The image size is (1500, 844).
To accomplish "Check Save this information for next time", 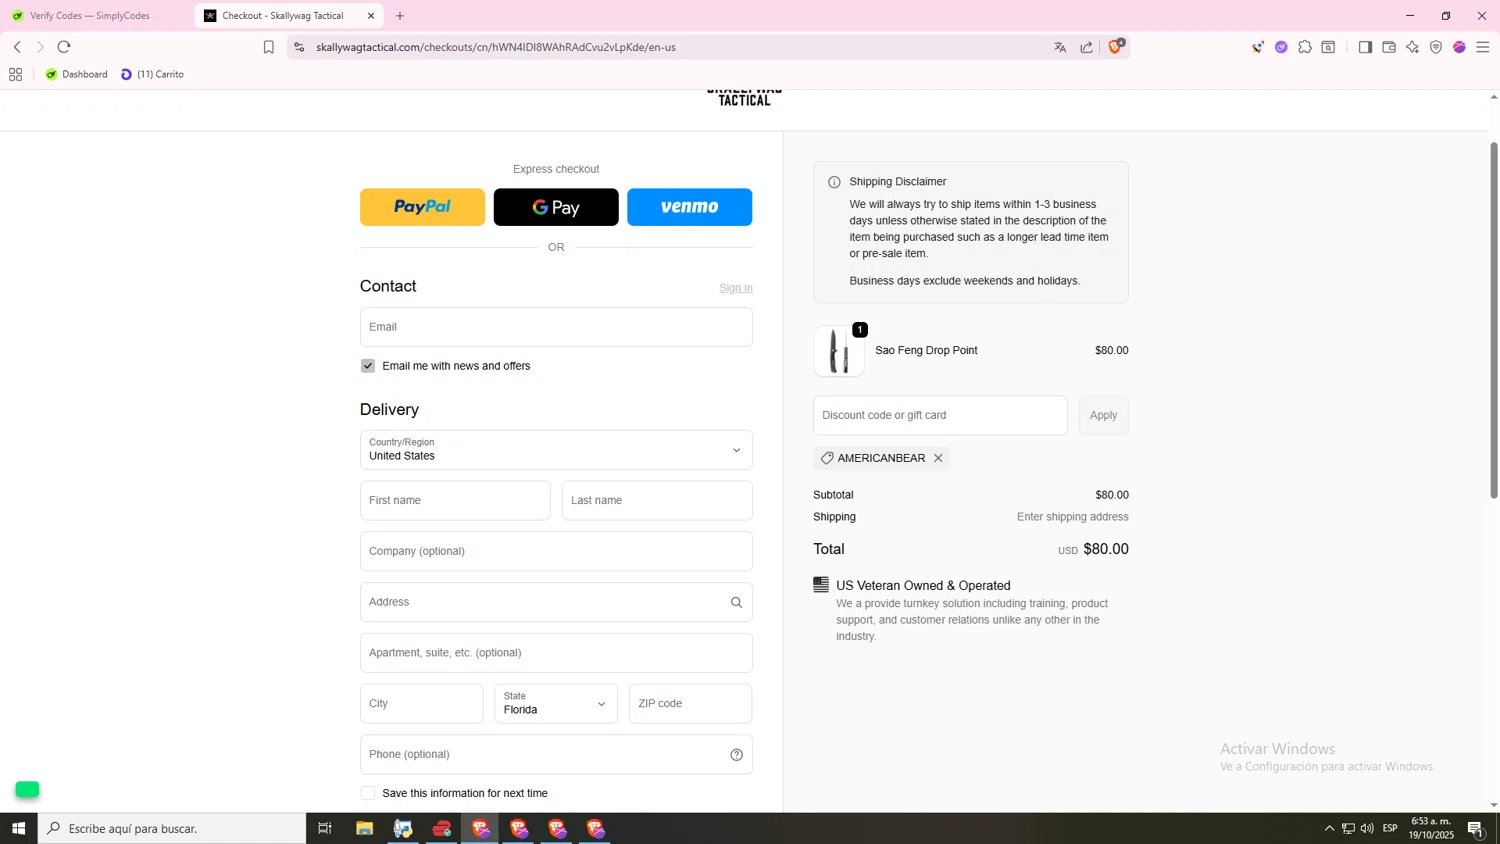I will tap(368, 793).
